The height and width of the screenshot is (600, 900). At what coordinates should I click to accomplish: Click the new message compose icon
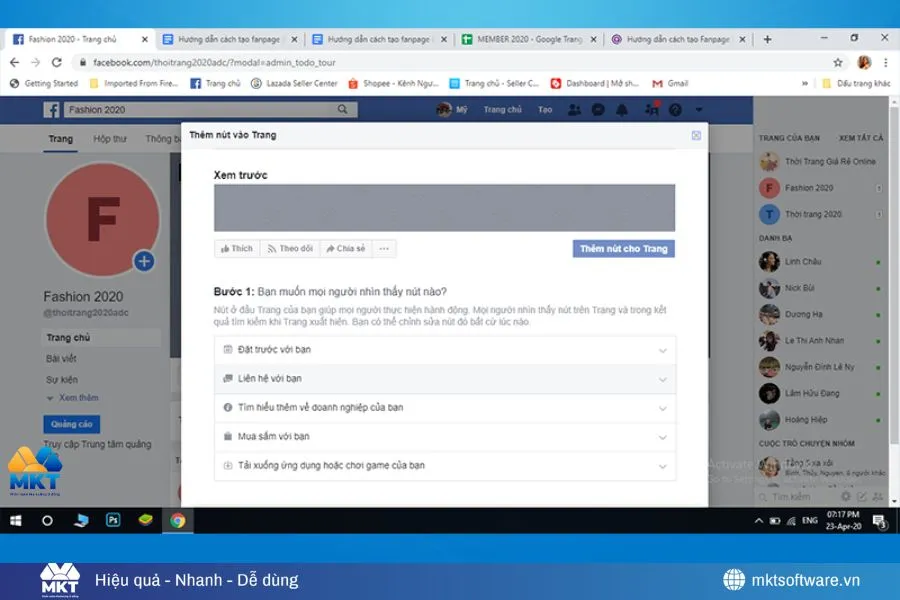[x=863, y=496]
